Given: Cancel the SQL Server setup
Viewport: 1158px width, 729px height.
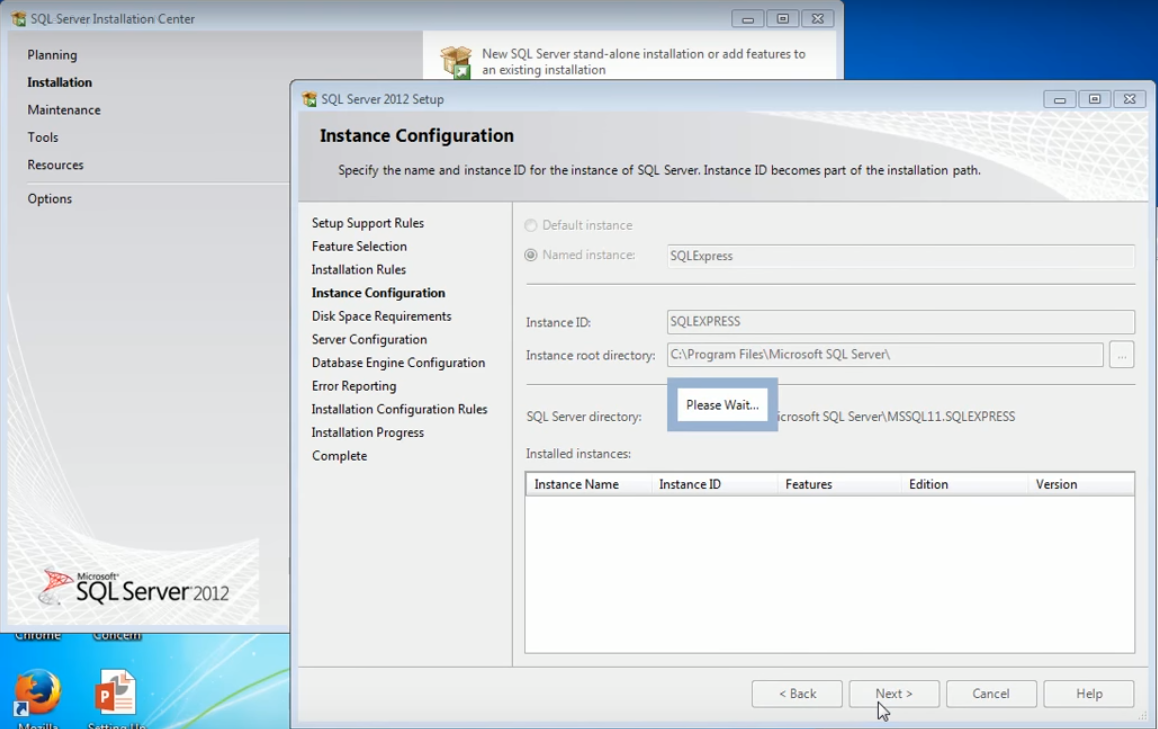Looking at the screenshot, I should (x=991, y=694).
